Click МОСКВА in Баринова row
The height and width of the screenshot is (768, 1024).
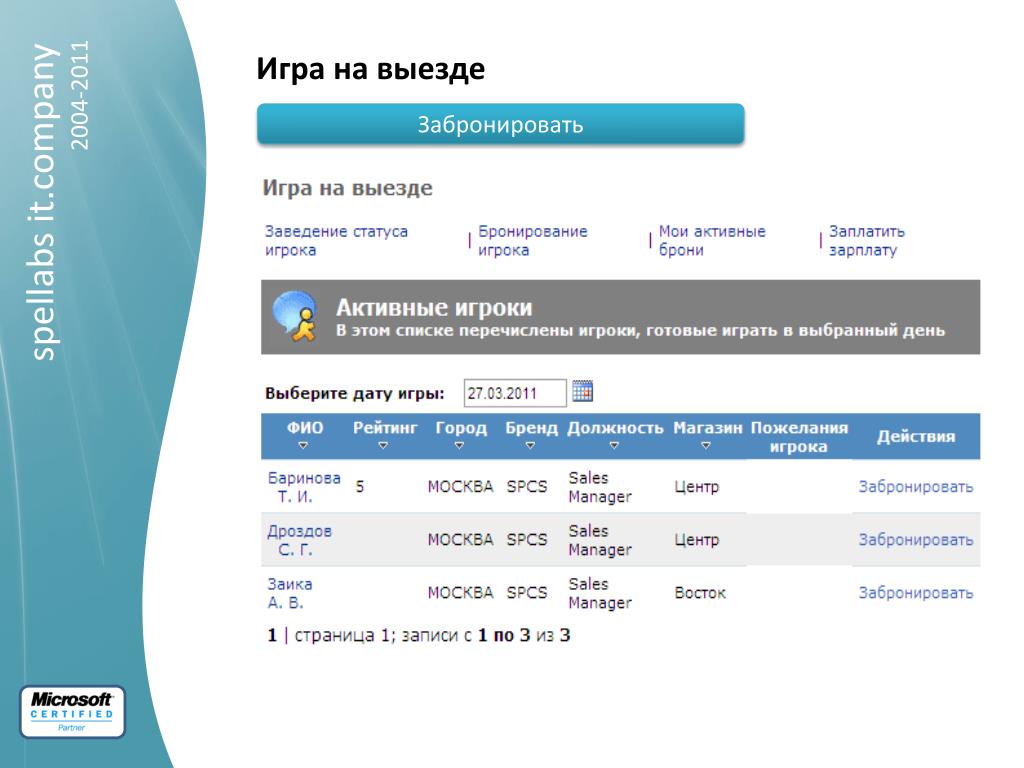coord(460,487)
